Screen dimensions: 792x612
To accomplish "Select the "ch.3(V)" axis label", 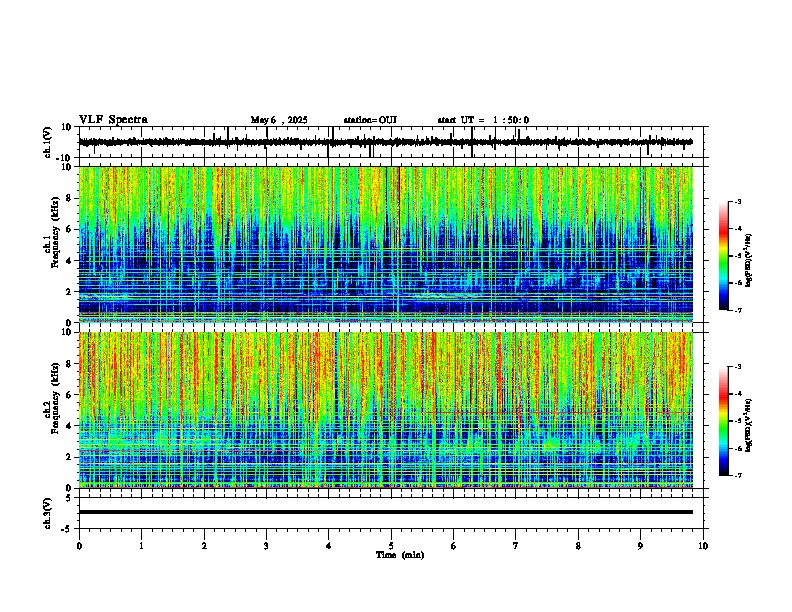I will (x=48, y=514).
